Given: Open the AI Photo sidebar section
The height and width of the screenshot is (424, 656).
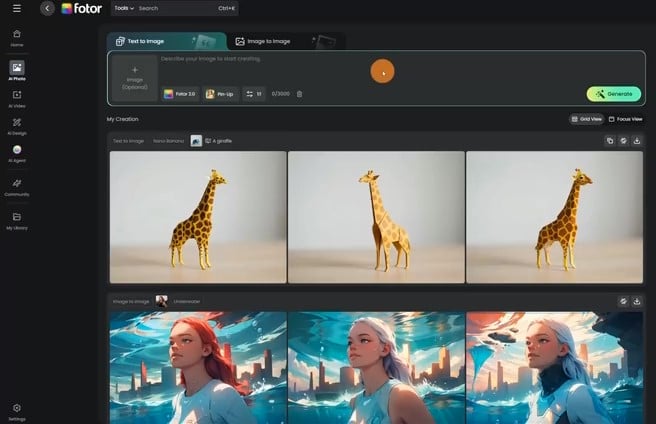Looking at the screenshot, I should [17, 70].
